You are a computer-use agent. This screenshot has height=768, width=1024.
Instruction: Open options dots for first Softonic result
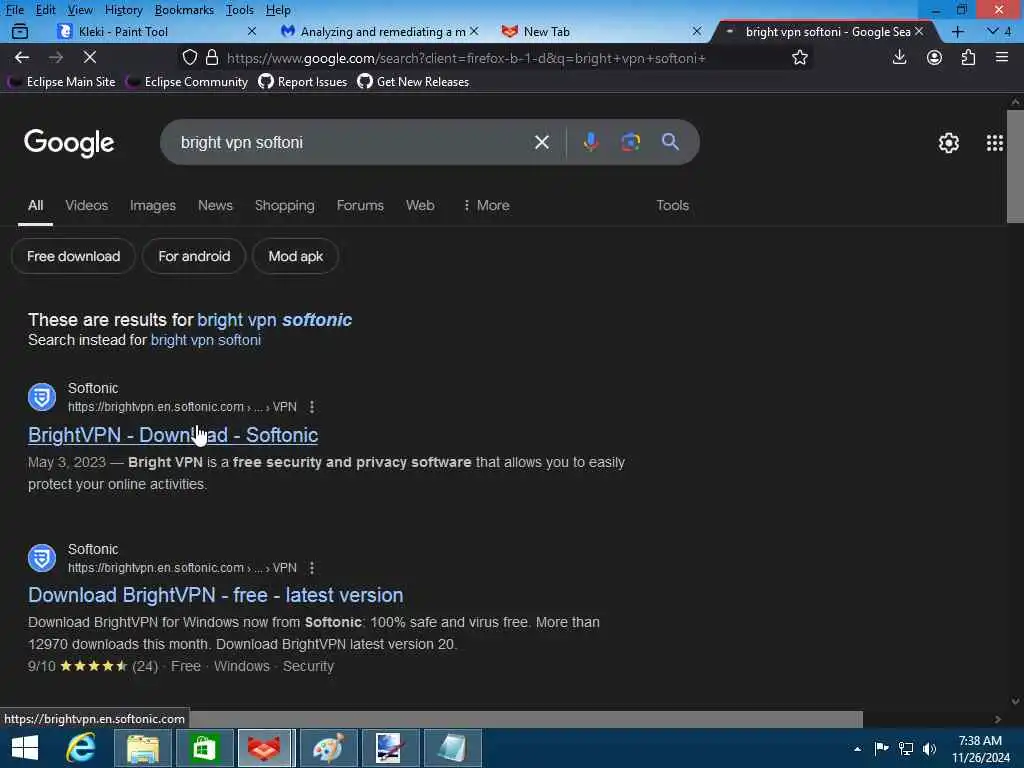point(312,407)
